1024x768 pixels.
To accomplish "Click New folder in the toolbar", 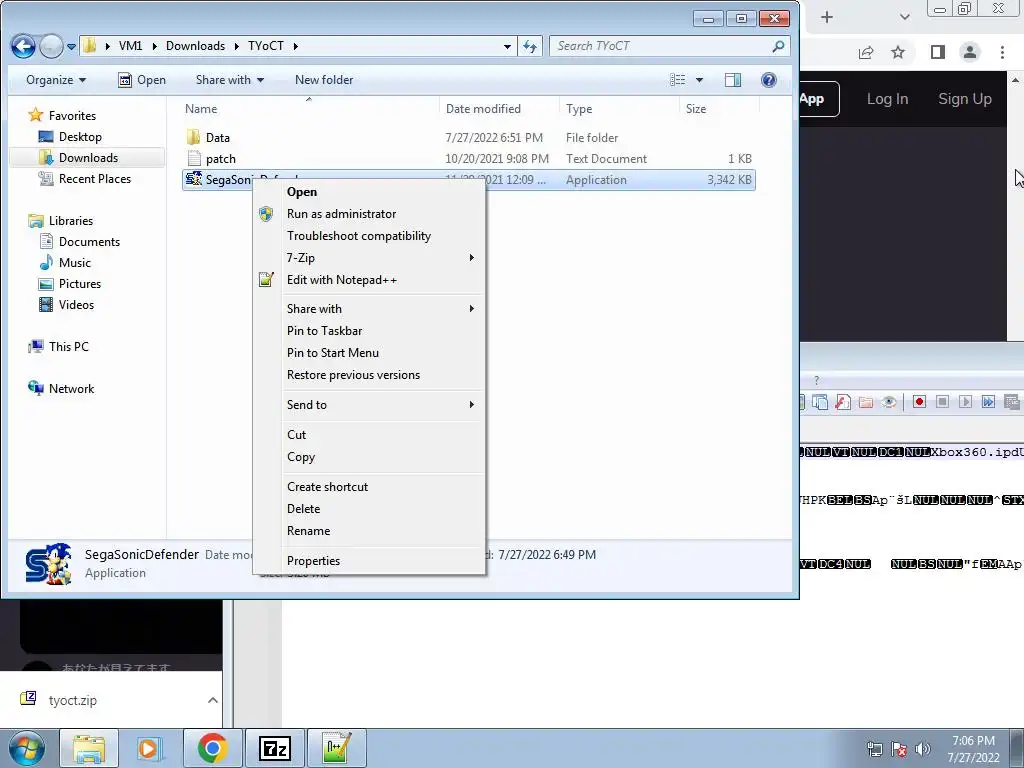I will coord(324,80).
